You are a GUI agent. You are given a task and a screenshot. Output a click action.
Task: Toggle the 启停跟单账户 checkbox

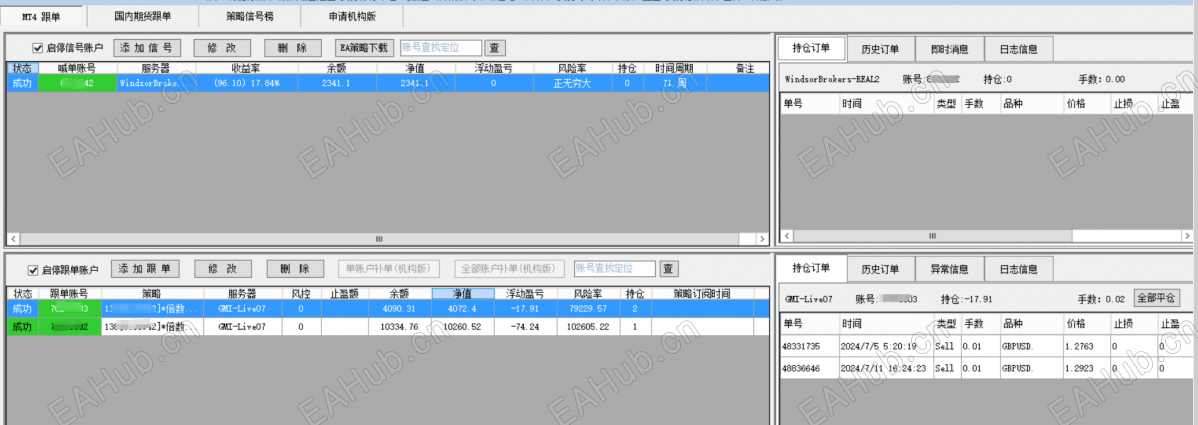point(33,270)
